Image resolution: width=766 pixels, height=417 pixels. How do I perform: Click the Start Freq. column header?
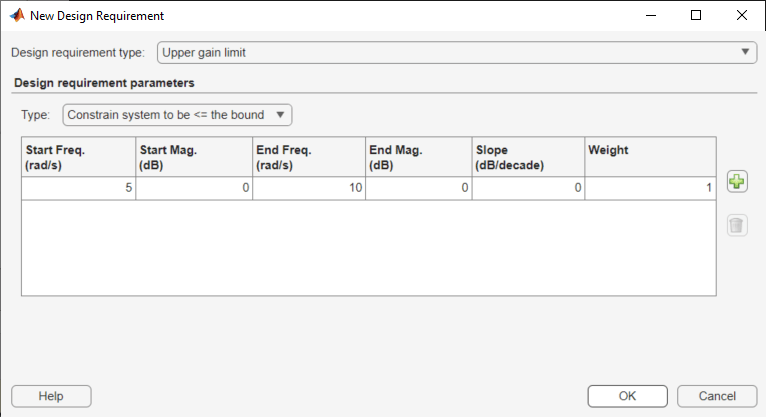(79, 157)
